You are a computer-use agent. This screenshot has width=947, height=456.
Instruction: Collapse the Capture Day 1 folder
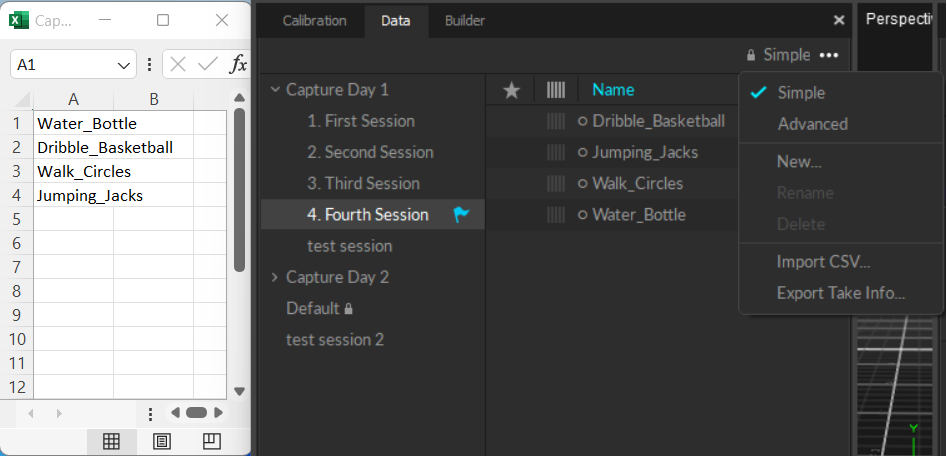click(x=275, y=90)
